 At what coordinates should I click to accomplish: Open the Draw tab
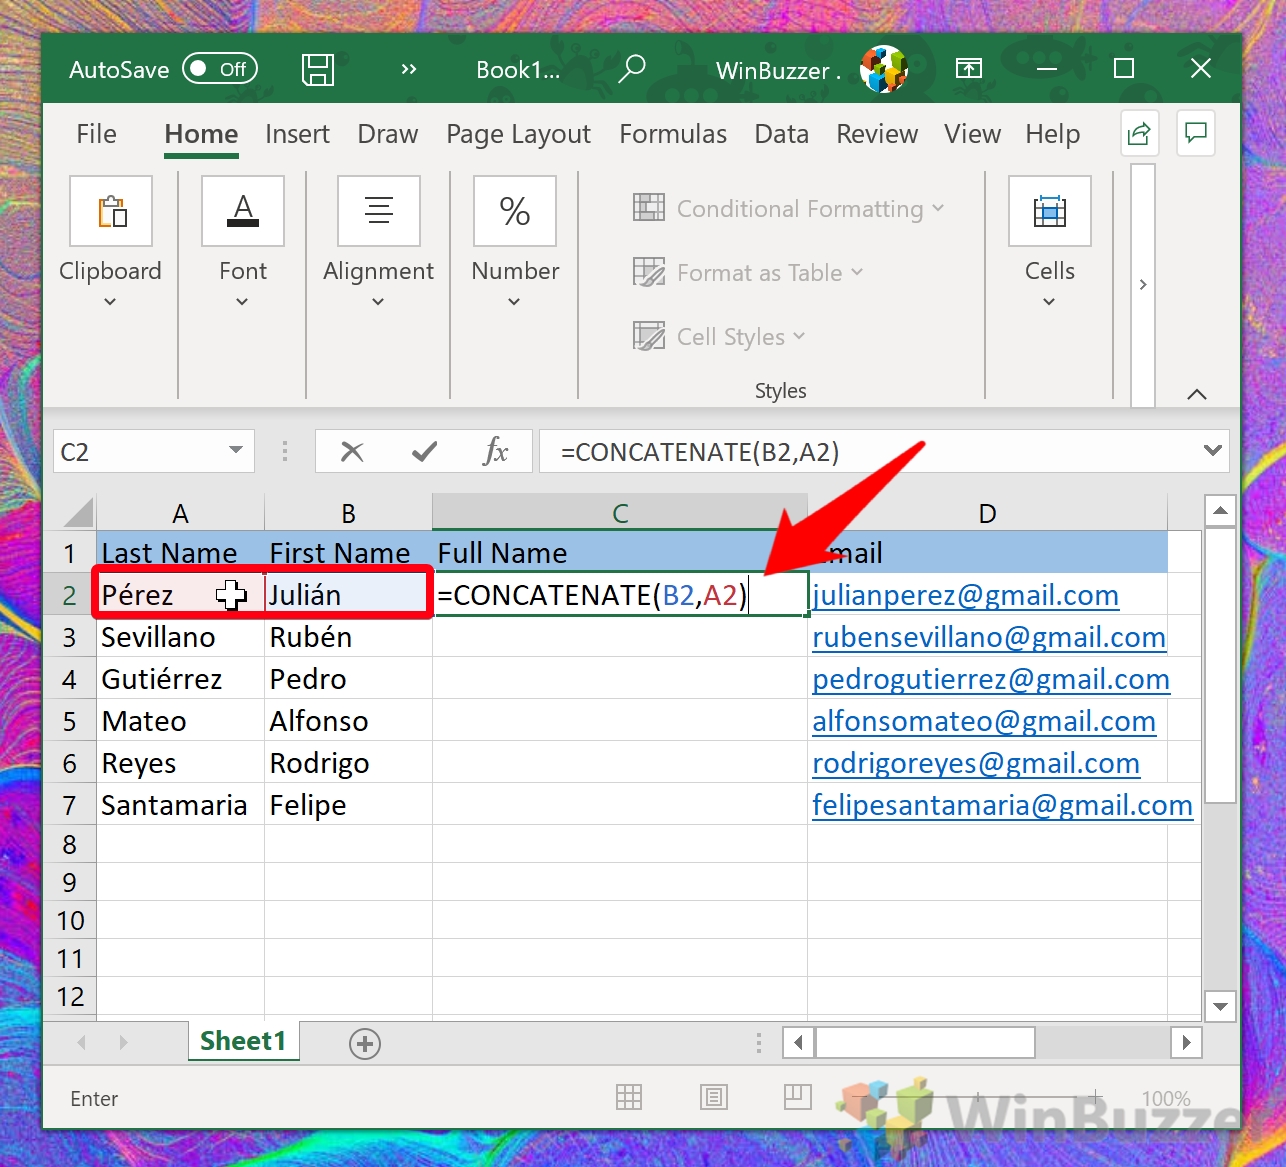(x=388, y=134)
